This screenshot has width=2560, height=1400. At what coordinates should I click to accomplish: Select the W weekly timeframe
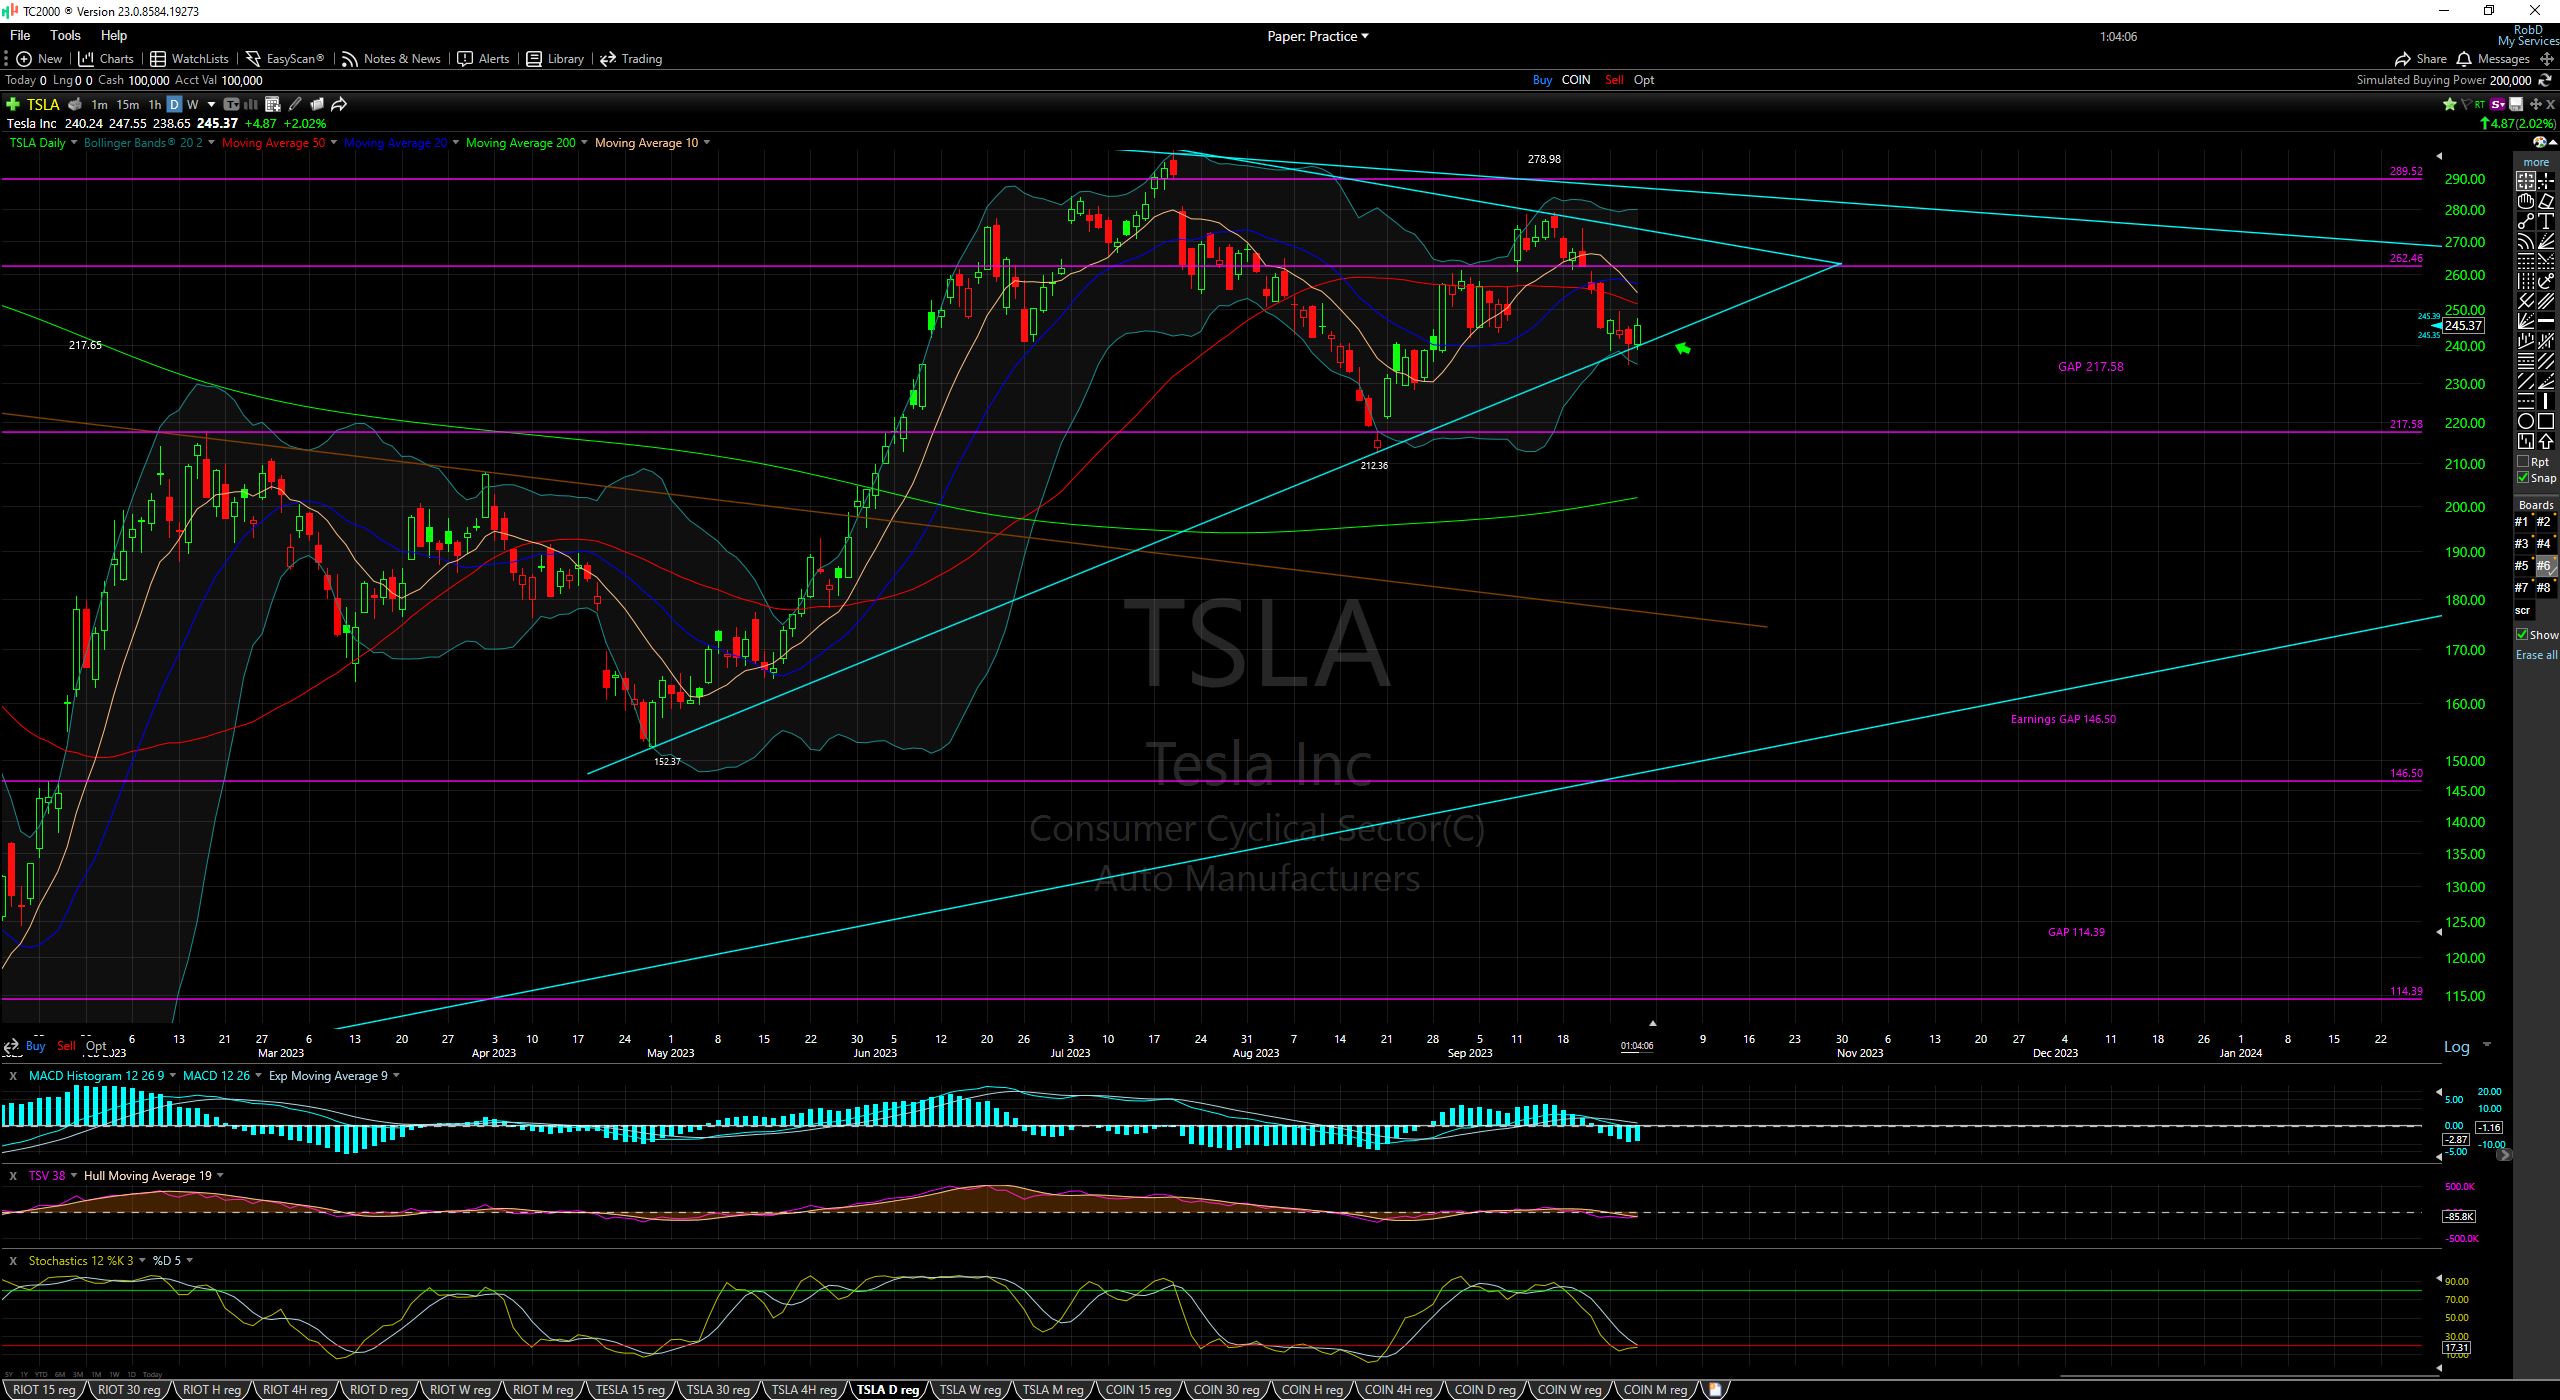coord(193,104)
